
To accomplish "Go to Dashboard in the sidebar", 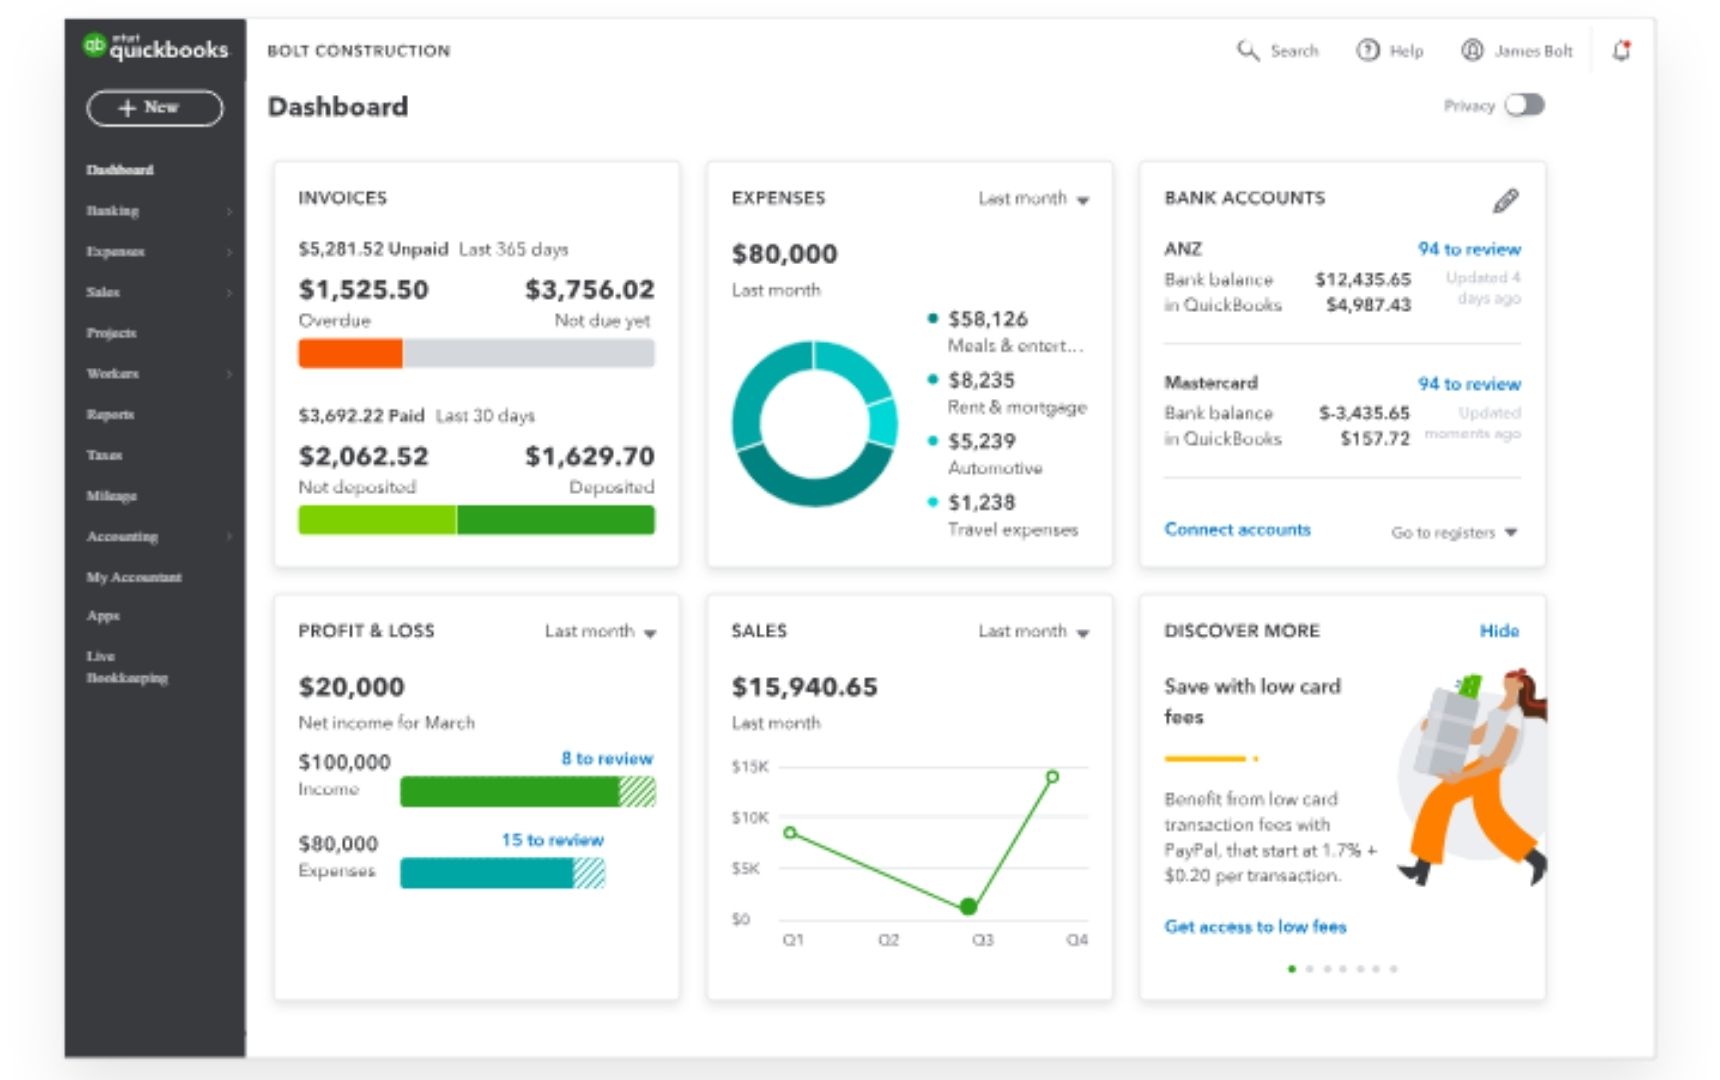I will (120, 170).
